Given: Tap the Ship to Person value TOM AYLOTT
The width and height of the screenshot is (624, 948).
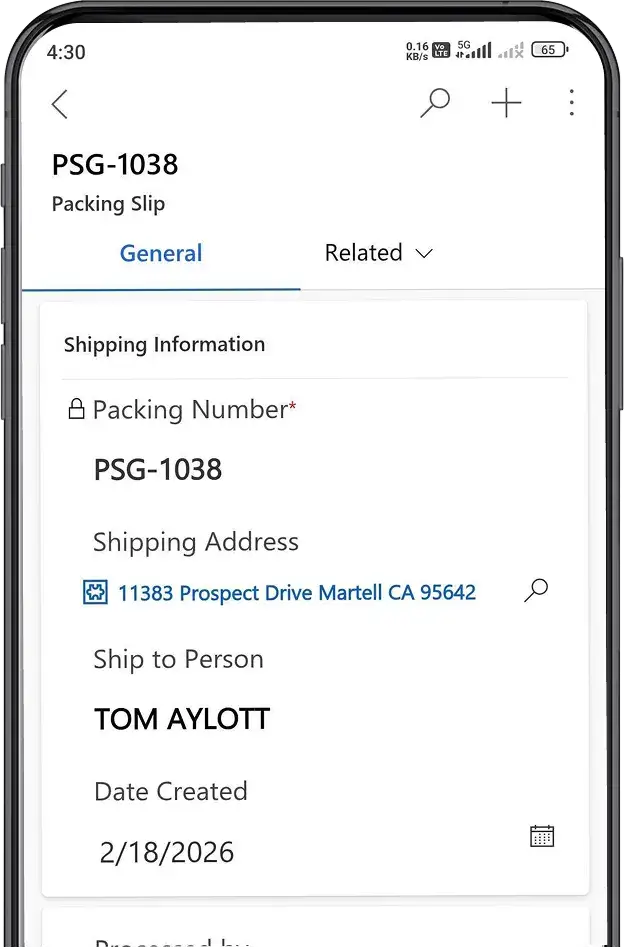Looking at the screenshot, I should pos(181,718).
